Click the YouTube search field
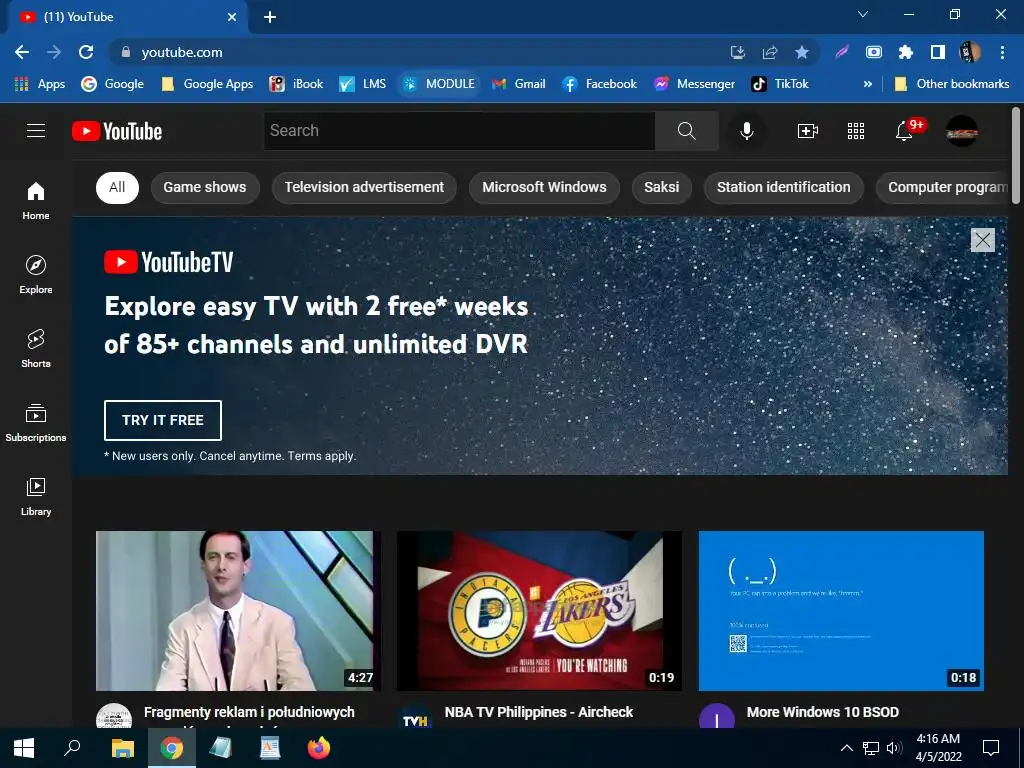Screen dimensions: 1024x768 click(459, 131)
